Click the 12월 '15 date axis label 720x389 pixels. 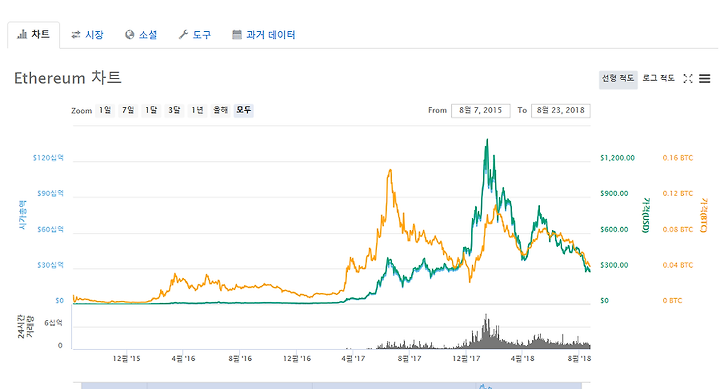127,358
